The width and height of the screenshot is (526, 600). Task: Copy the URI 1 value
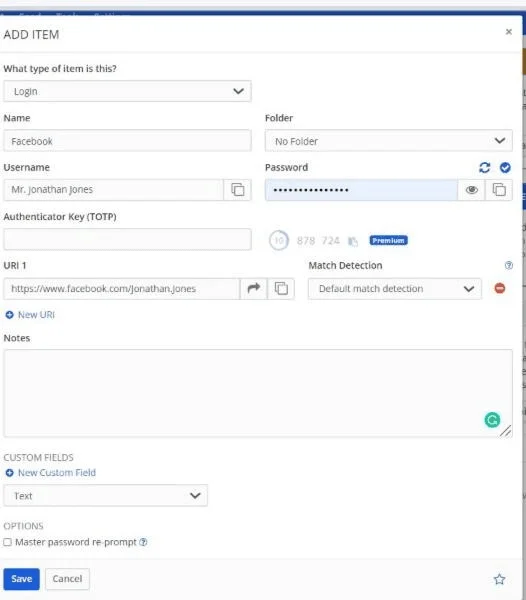click(x=281, y=289)
